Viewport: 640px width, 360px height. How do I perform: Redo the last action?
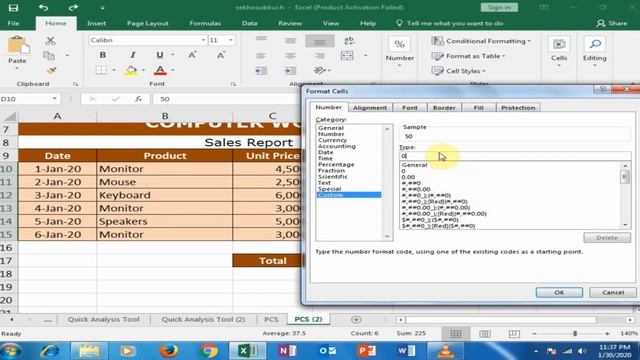73,7
